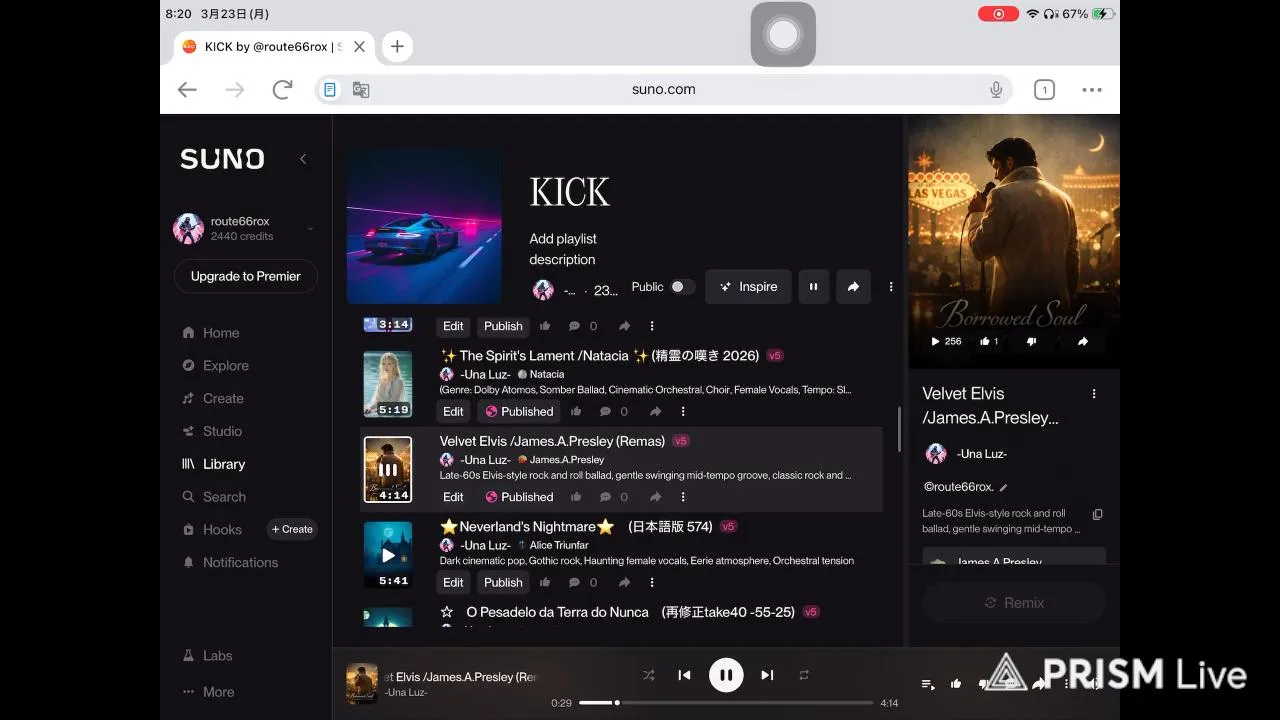Edit The Spirit's Lament track
Image resolution: width=1280 pixels, height=720 pixels.
tap(453, 411)
